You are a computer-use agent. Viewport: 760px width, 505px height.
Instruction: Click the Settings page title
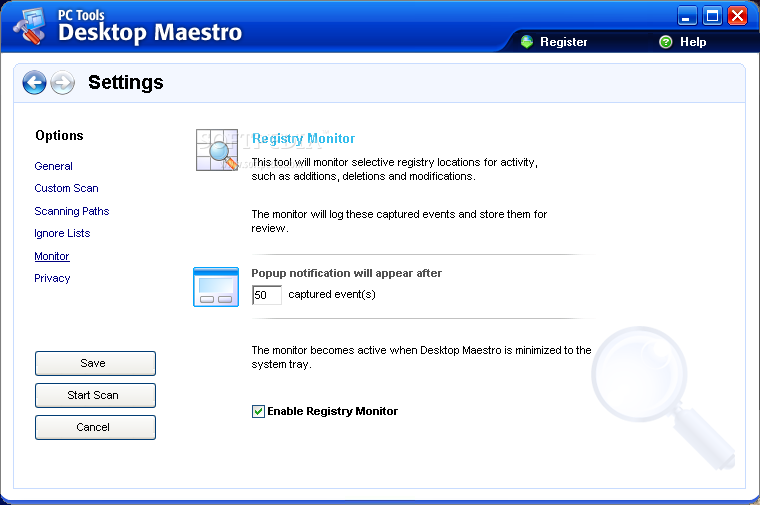(x=126, y=82)
